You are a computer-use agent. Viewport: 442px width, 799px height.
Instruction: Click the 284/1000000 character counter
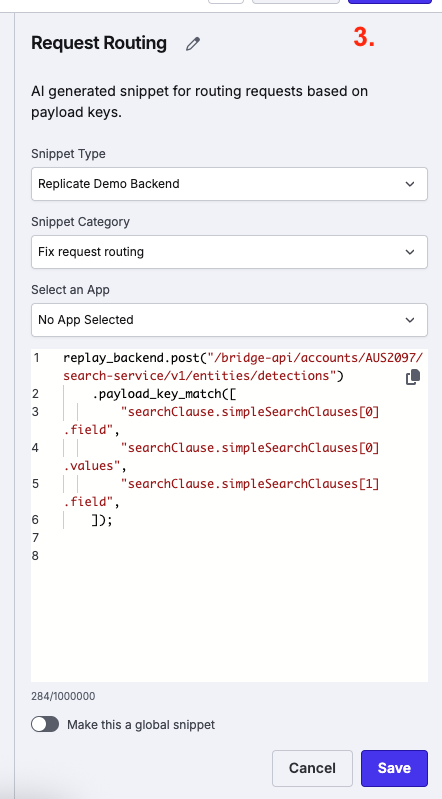(x=63, y=696)
